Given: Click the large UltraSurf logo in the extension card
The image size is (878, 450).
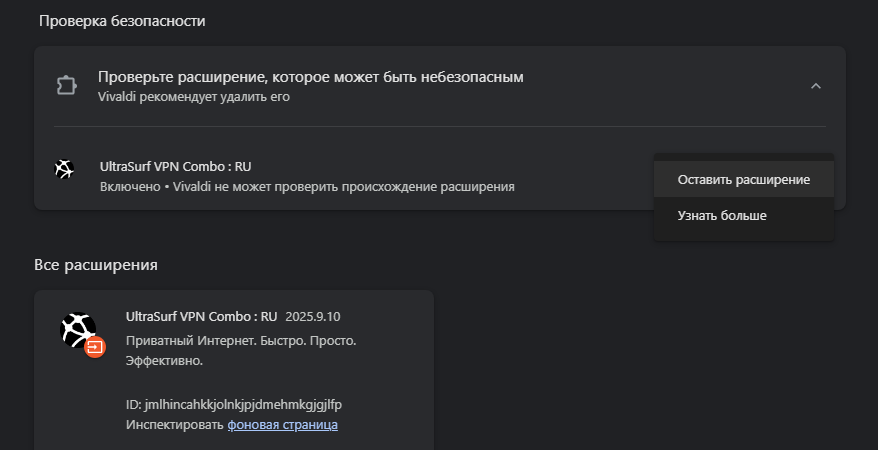Looking at the screenshot, I should pyautogui.click(x=78, y=330).
